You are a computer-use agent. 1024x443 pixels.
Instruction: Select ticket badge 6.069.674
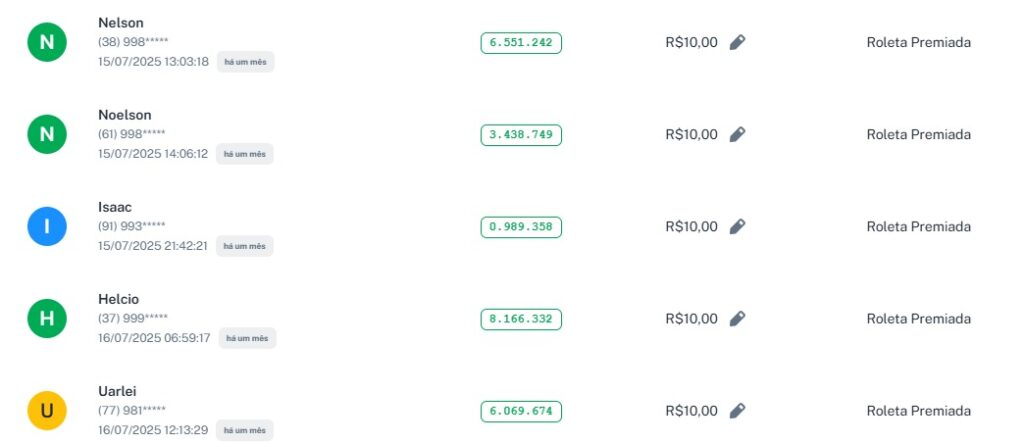coord(521,411)
